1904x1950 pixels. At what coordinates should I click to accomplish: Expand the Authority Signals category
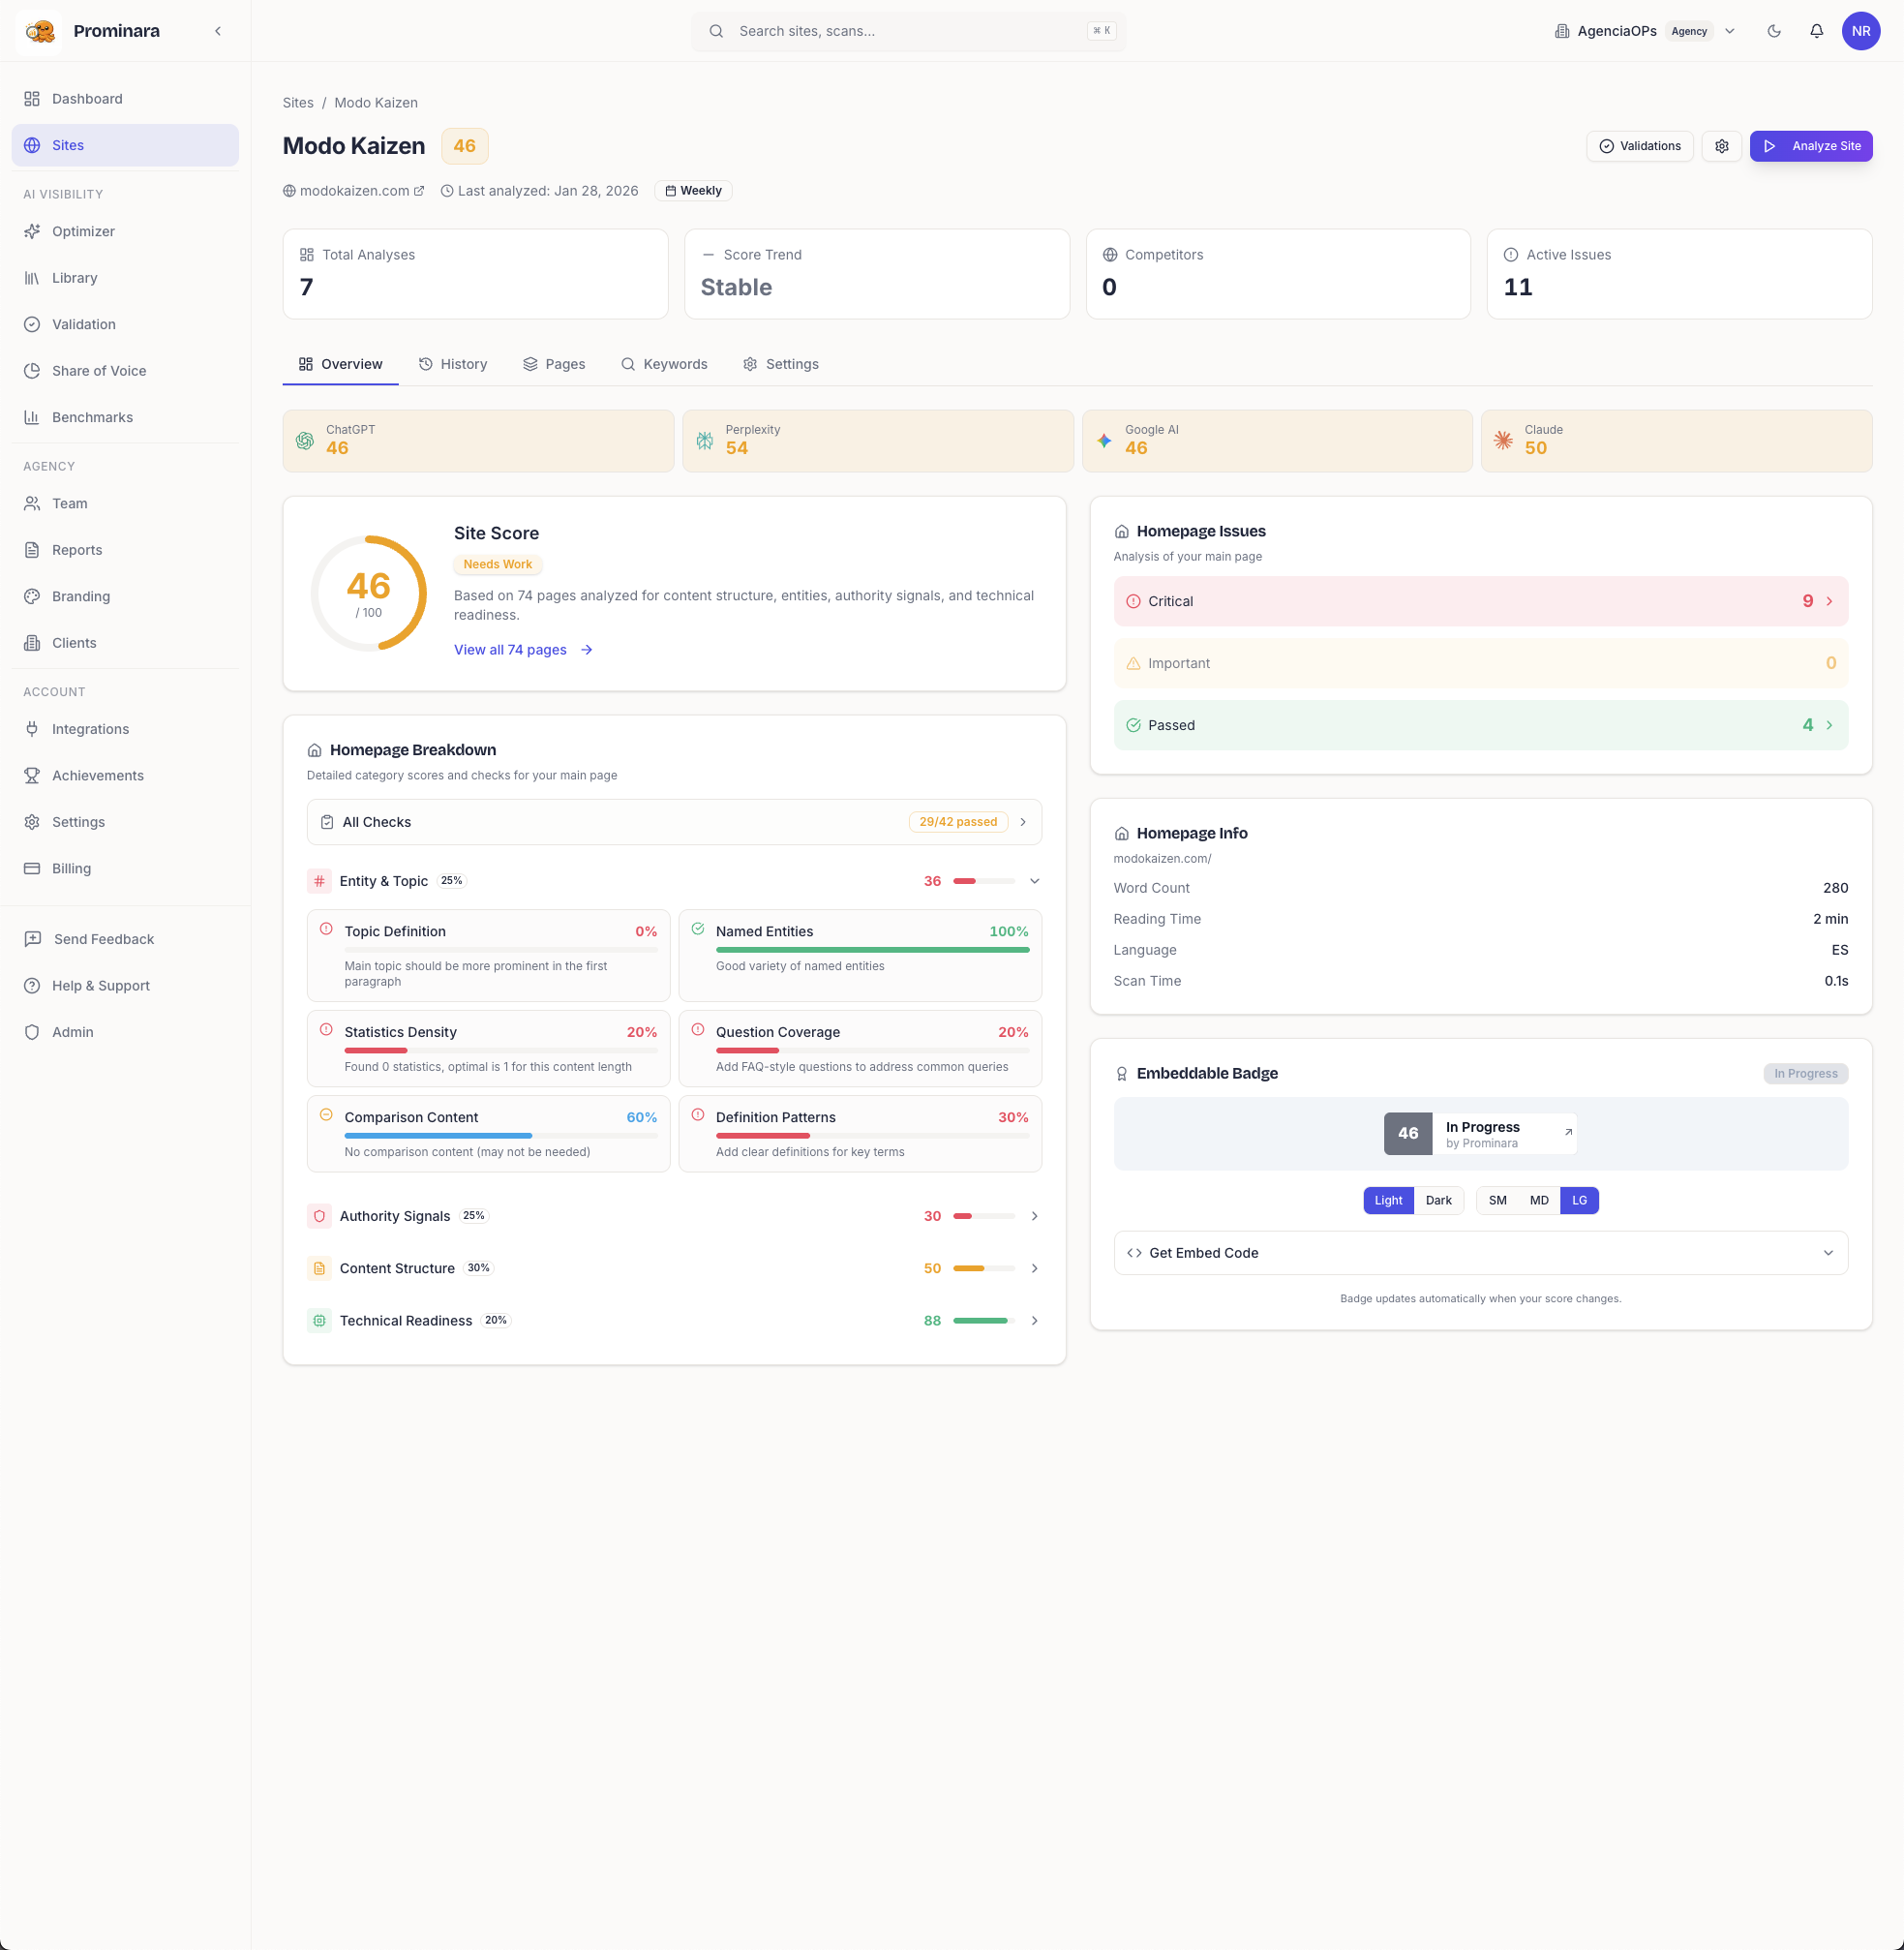1034,1216
